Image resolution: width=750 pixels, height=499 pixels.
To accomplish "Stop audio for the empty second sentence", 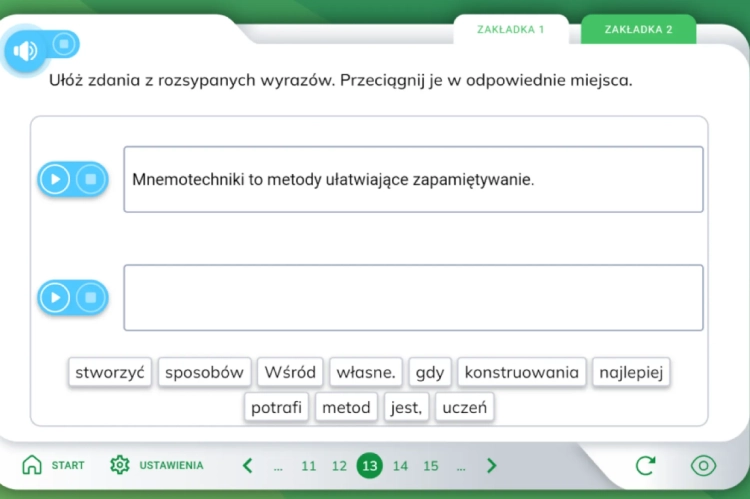I will tap(90, 298).
